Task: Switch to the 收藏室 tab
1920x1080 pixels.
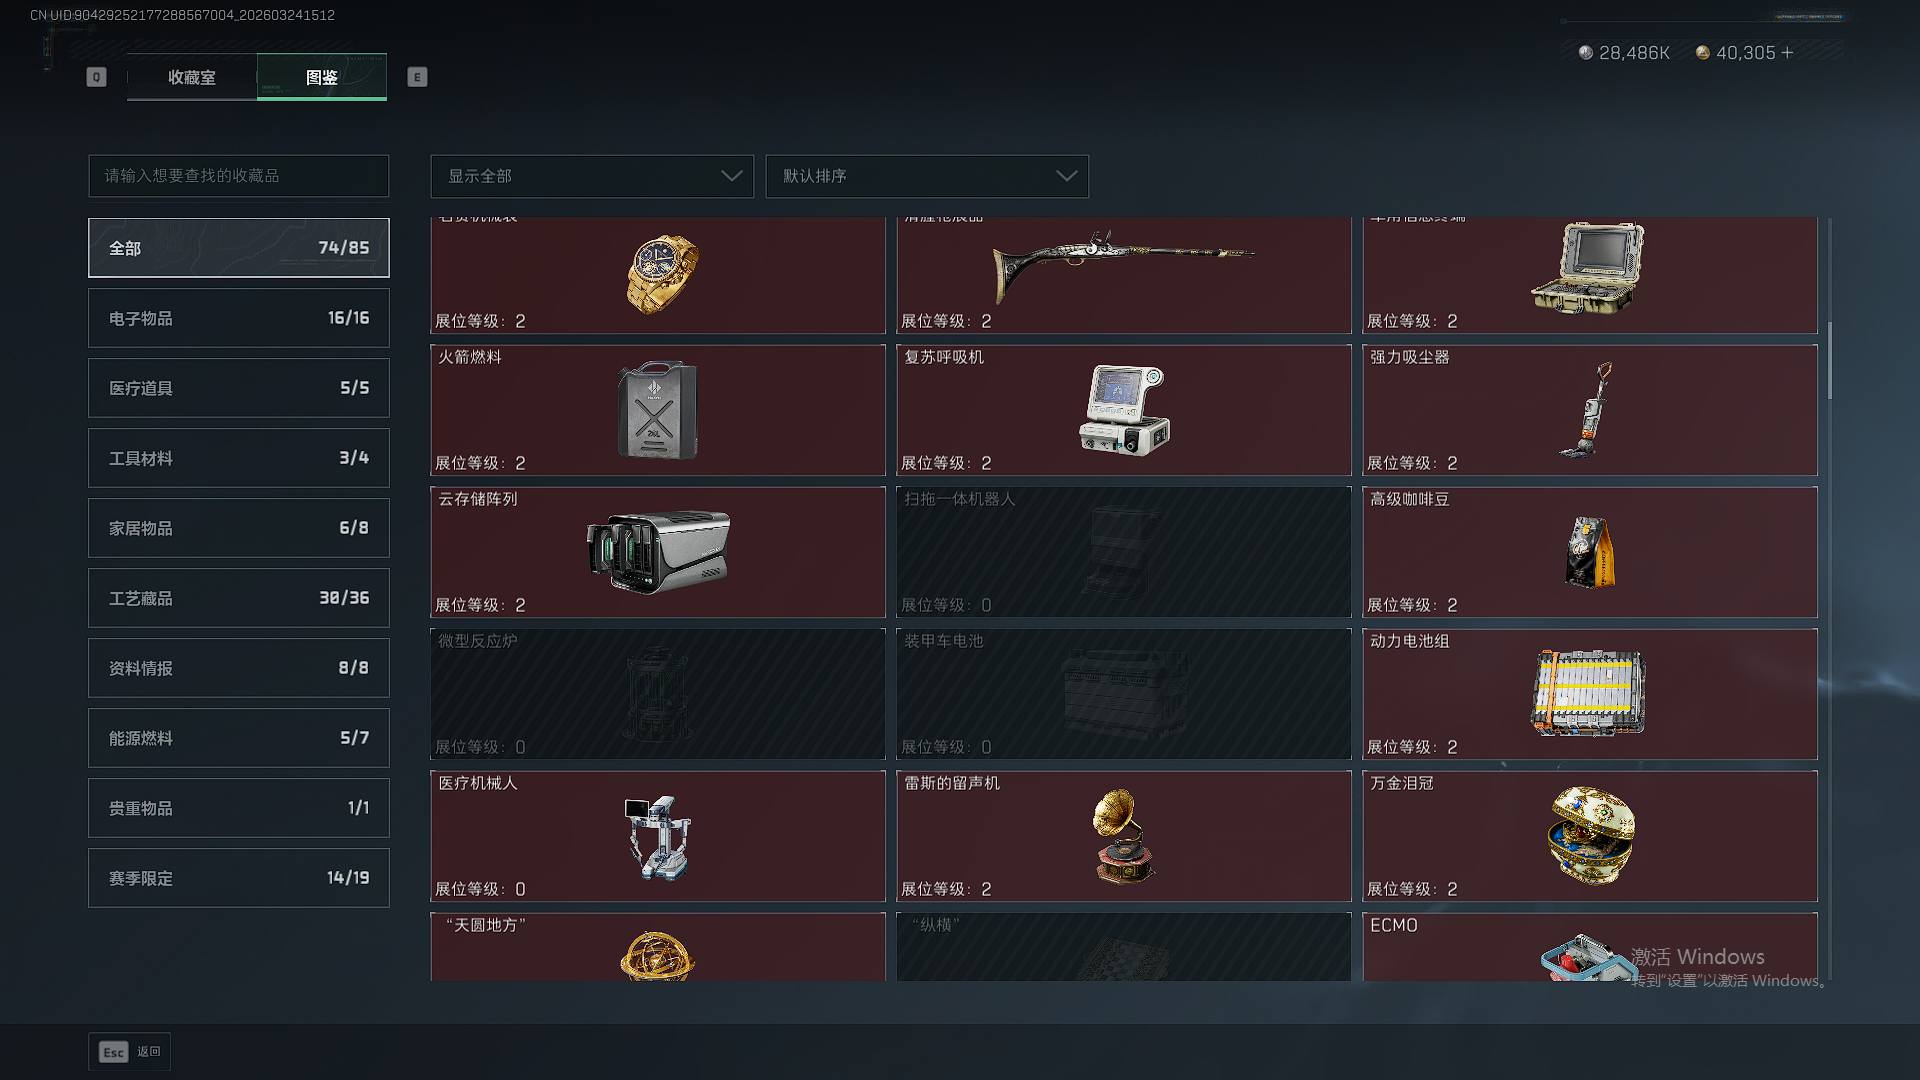Action: tap(192, 77)
